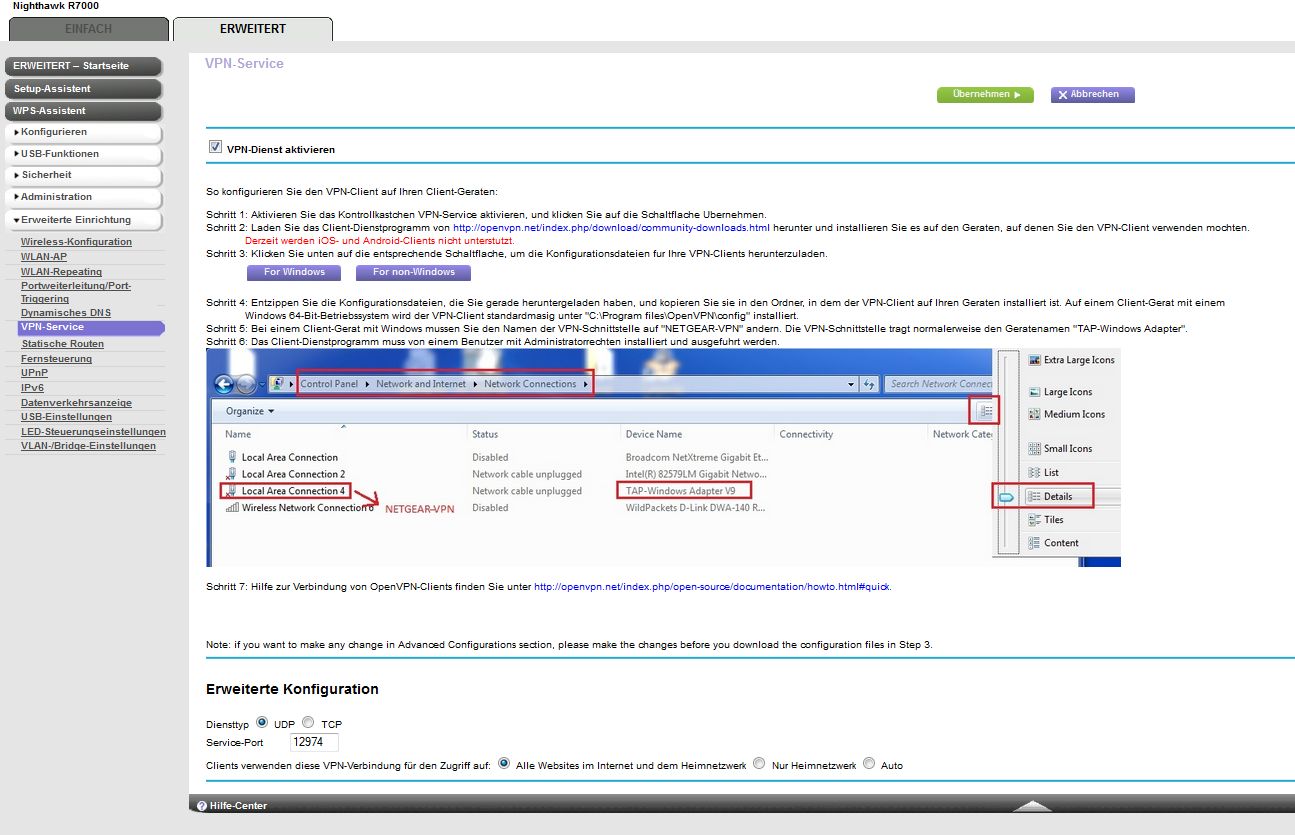Select the Auto VPN access option
Viewport: 1295px width, 835px height.
(869, 764)
